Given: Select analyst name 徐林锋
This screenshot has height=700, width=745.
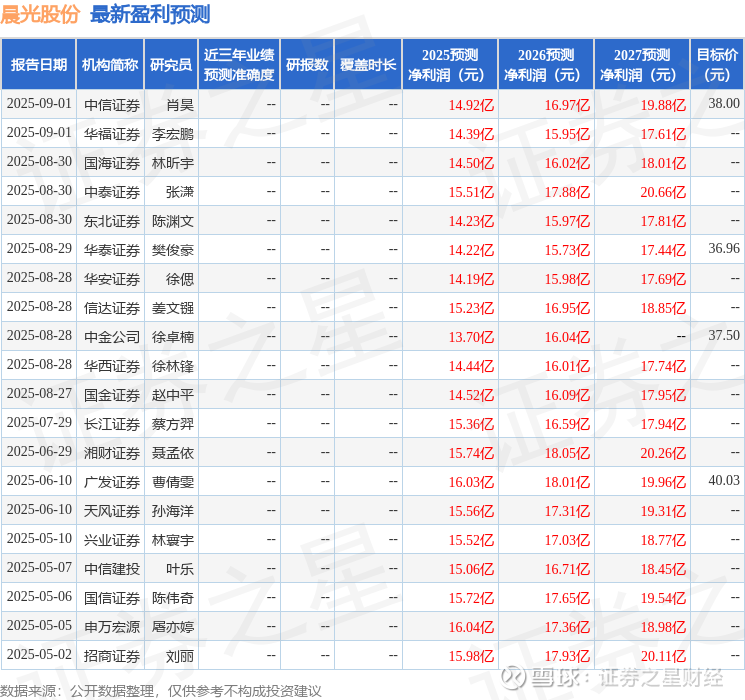Looking at the screenshot, I should 173,366.
